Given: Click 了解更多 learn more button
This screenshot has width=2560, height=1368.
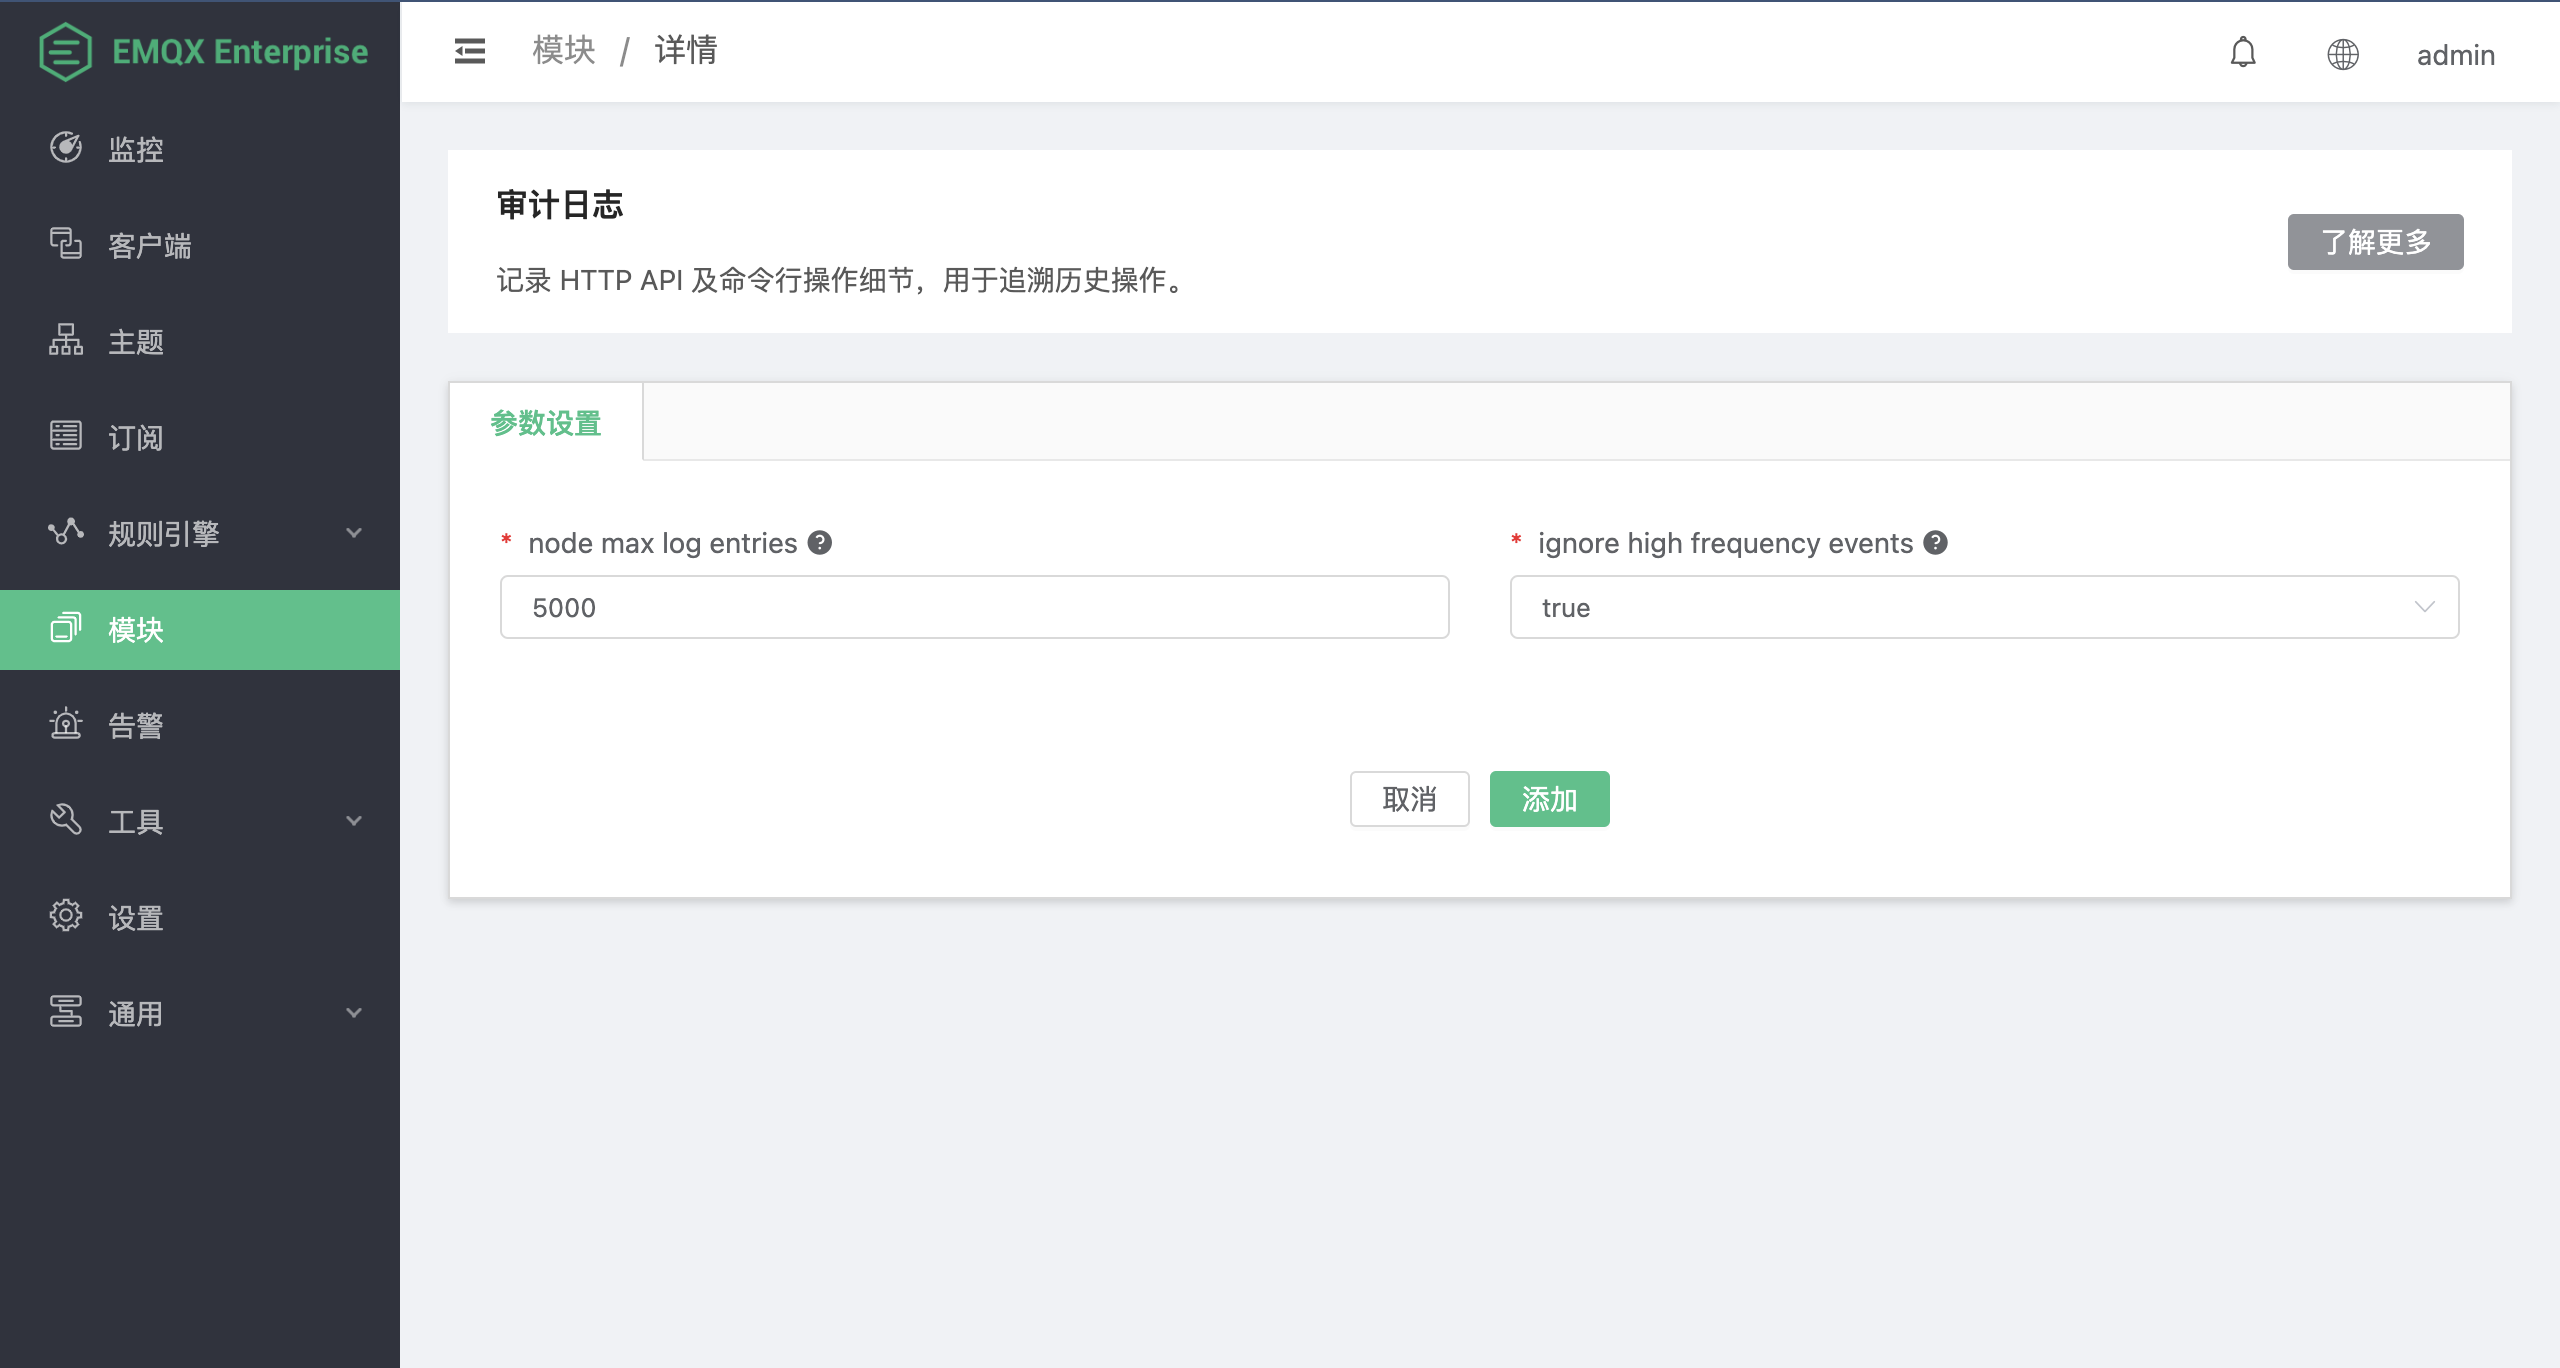Looking at the screenshot, I should click(x=2375, y=242).
